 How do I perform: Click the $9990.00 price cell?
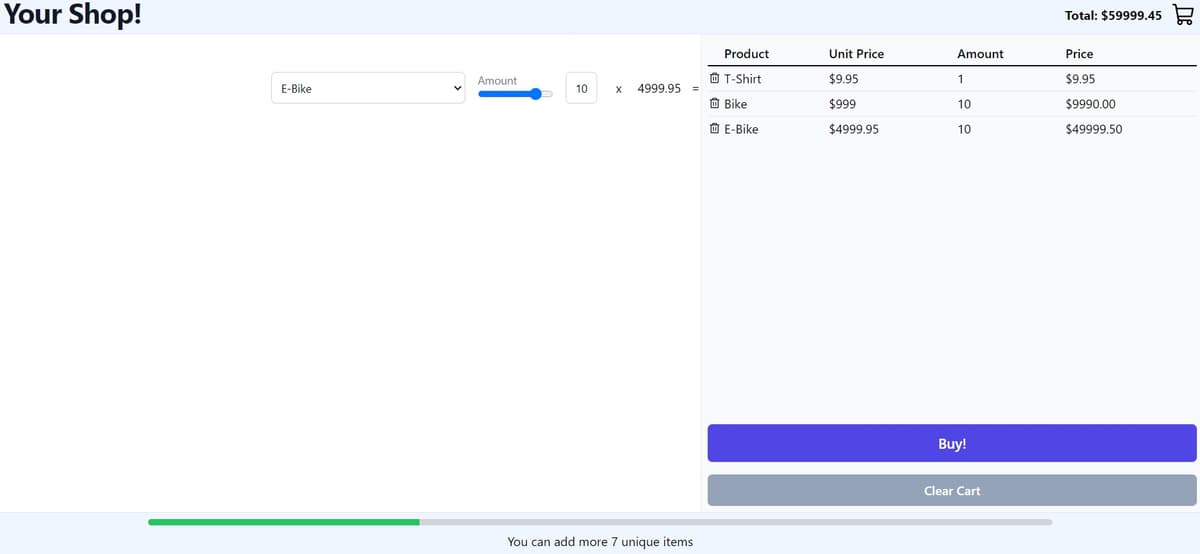(x=1090, y=104)
